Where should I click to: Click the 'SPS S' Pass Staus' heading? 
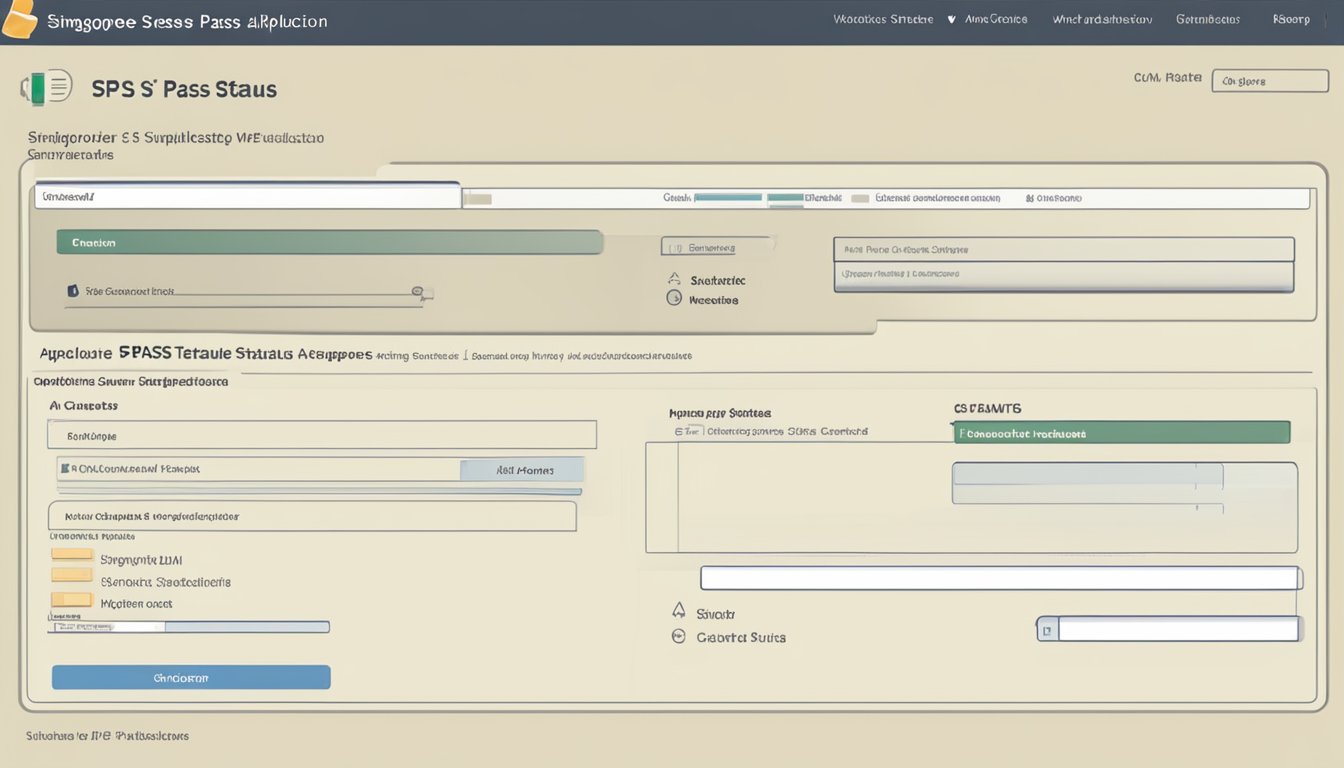(x=184, y=89)
